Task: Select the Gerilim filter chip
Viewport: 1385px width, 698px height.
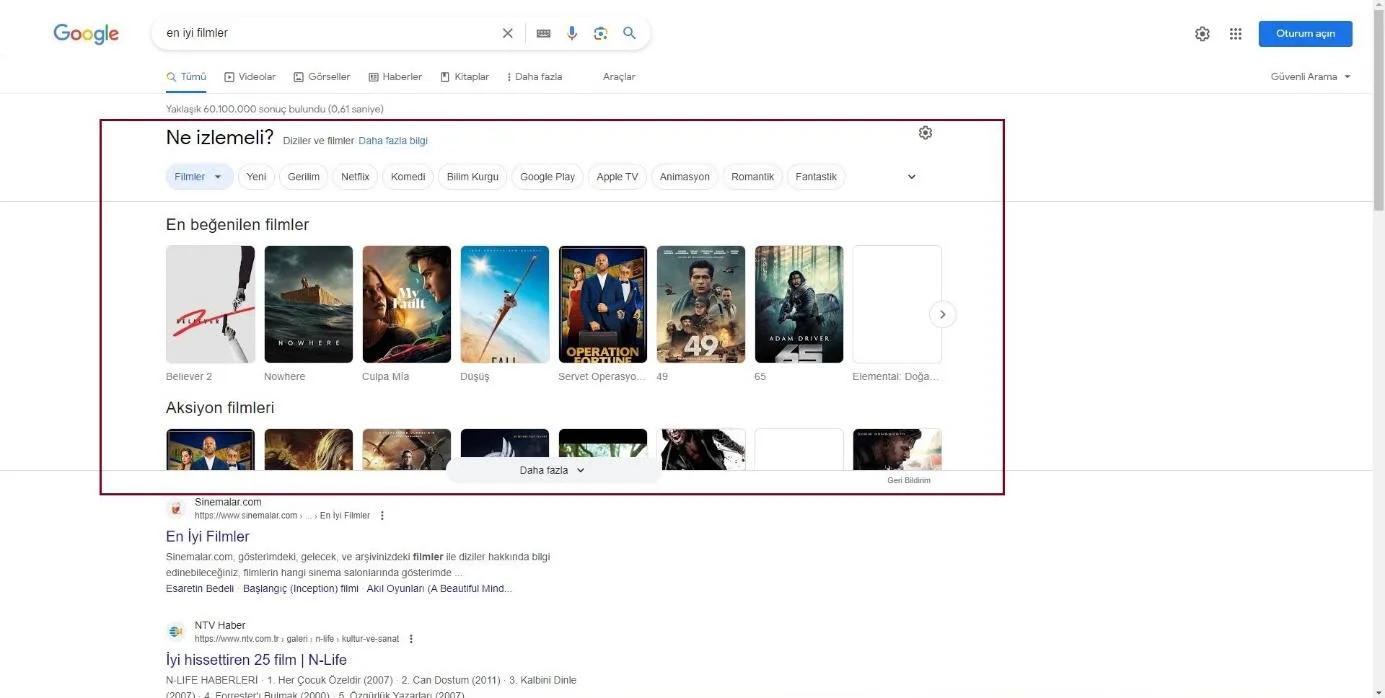Action: coord(303,177)
